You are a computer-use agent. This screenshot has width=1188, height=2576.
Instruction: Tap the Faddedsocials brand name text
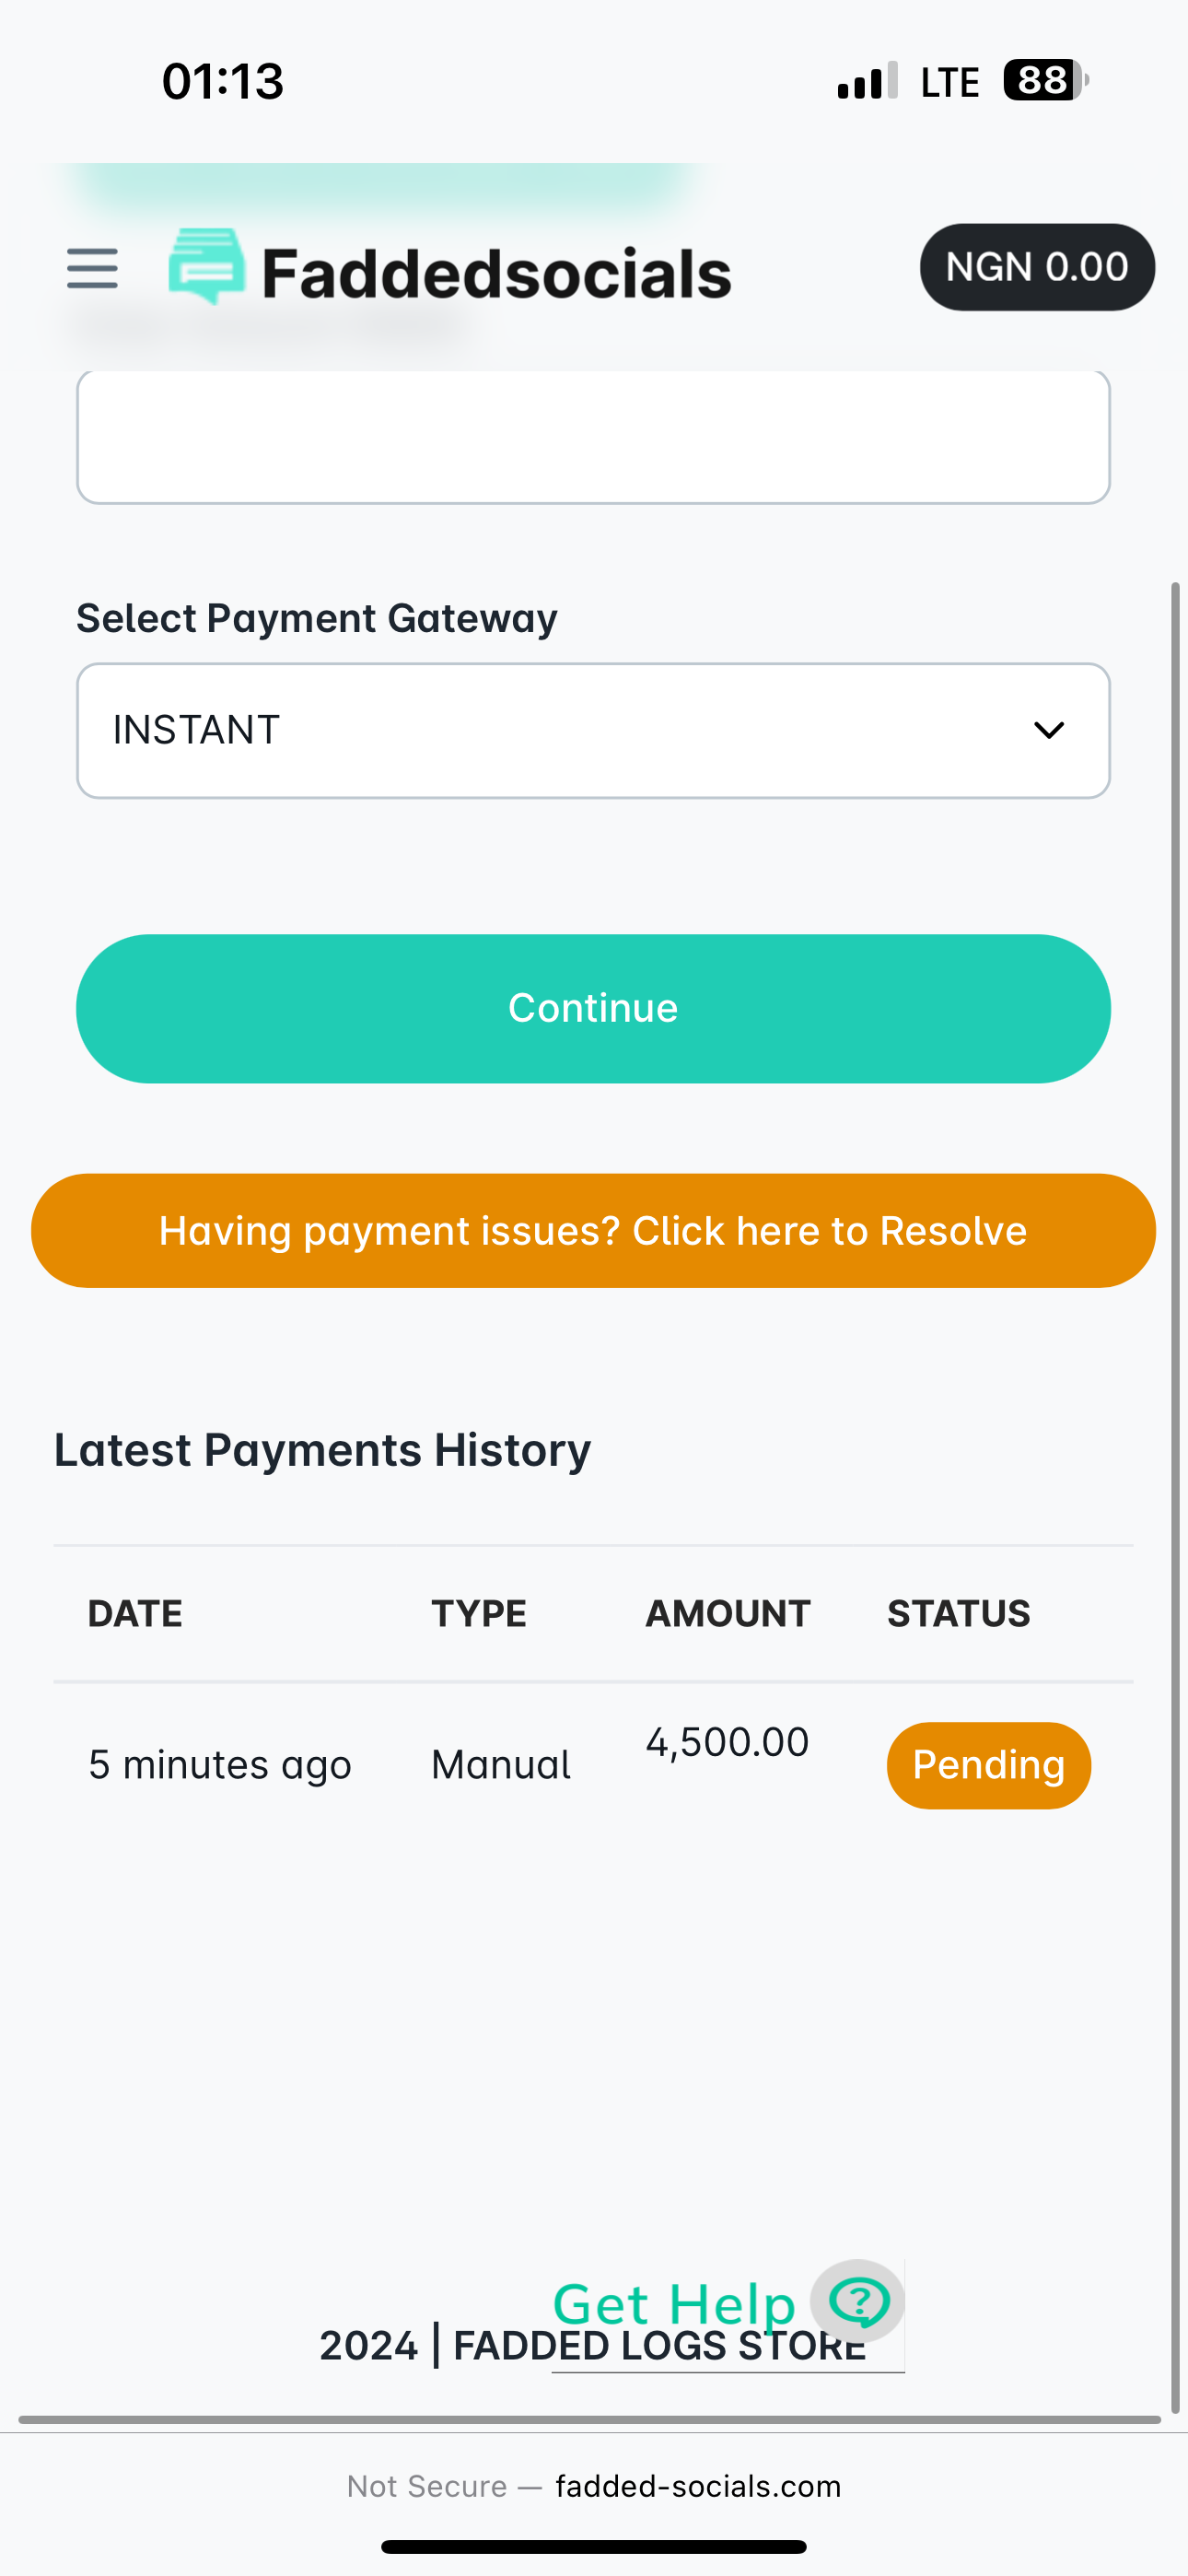[x=496, y=274]
